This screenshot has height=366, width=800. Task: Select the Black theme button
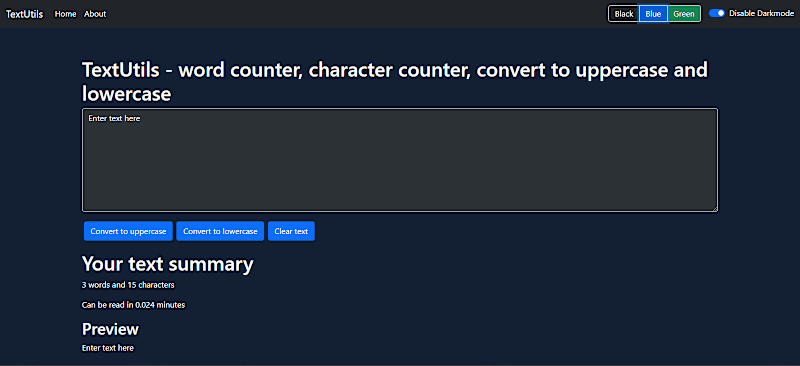pyautogui.click(x=624, y=14)
